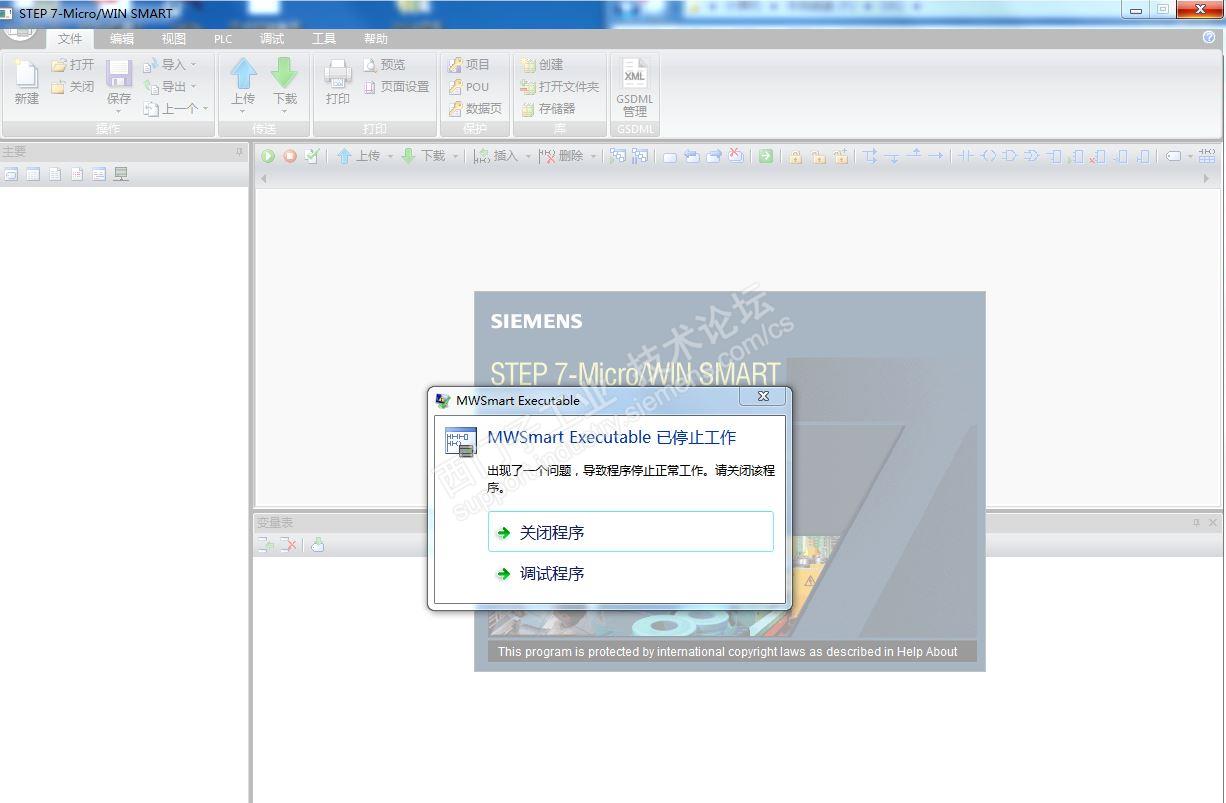
Task: Click the green go-to arrow toolbar icon
Action: click(x=765, y=156)
